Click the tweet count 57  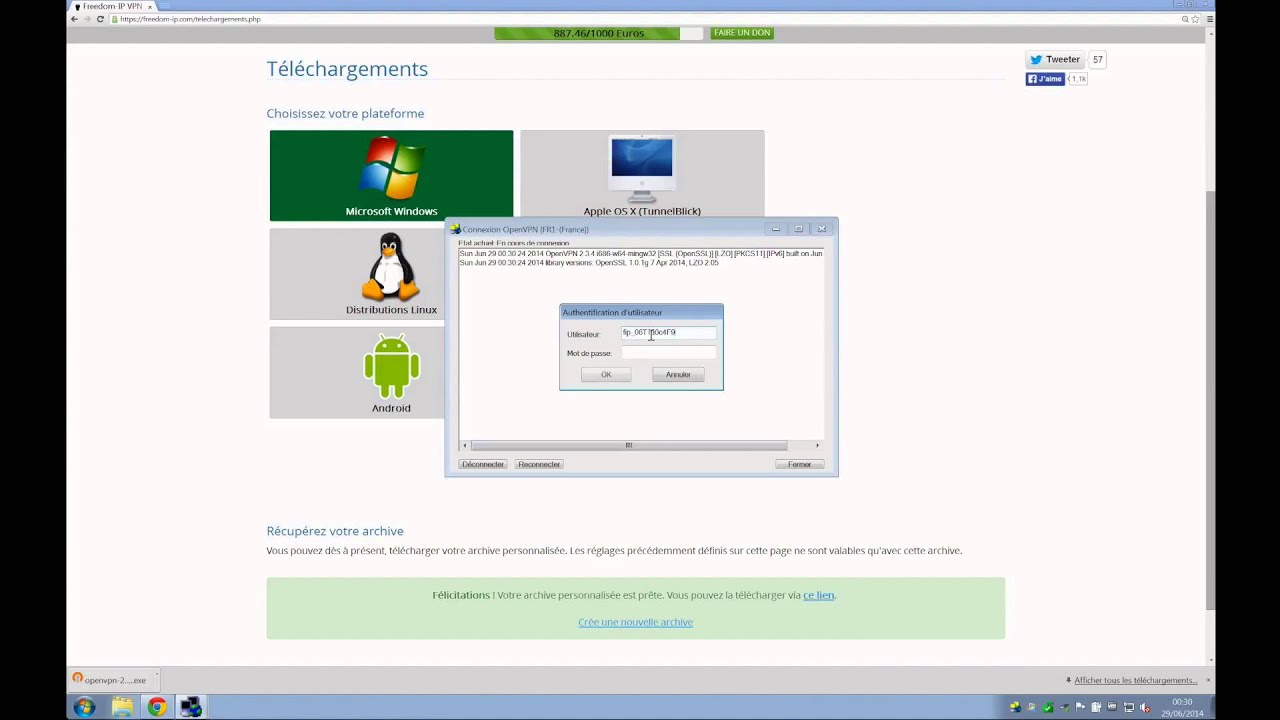1097,59
